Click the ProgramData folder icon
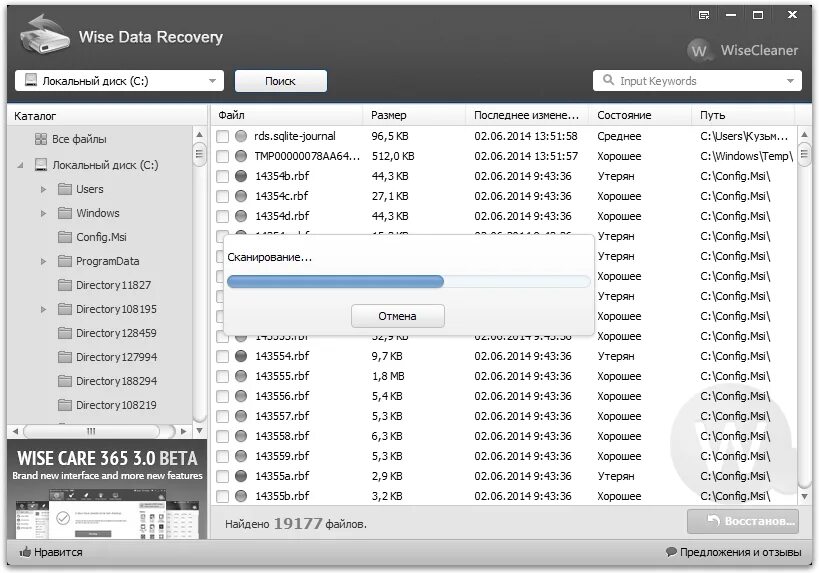The height and width of the screenshot is (573, 819). pyautogui.click(x=65, y=261)
